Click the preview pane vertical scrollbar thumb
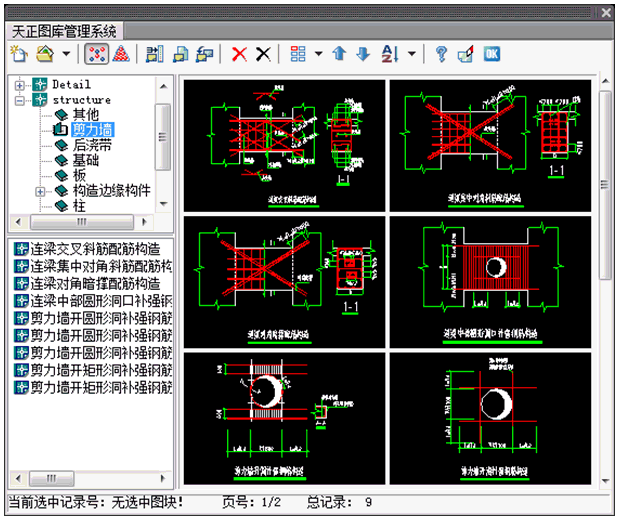 605,185
